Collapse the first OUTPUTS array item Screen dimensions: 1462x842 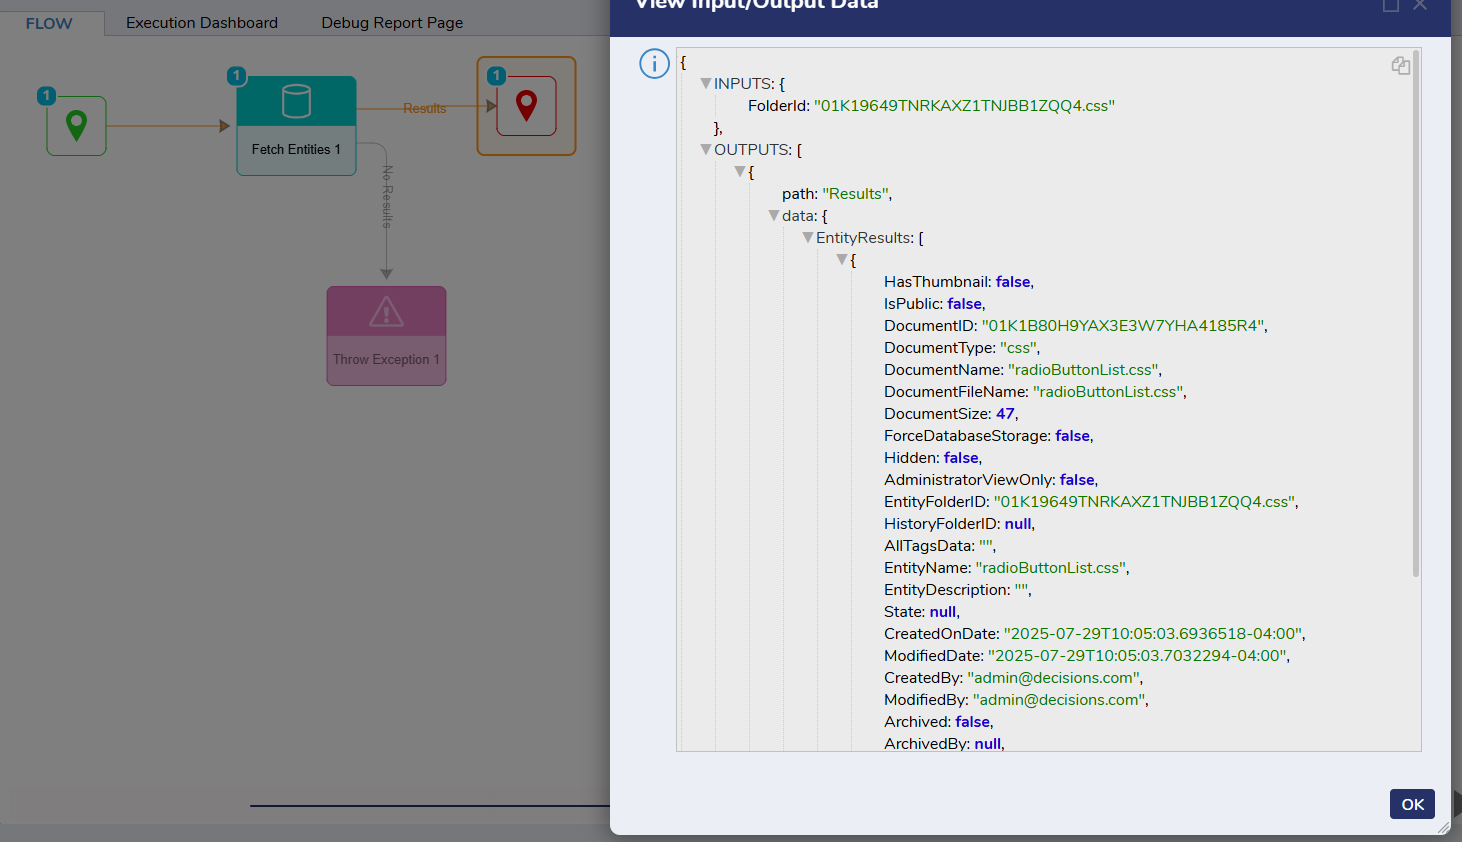tap(740, 172)
